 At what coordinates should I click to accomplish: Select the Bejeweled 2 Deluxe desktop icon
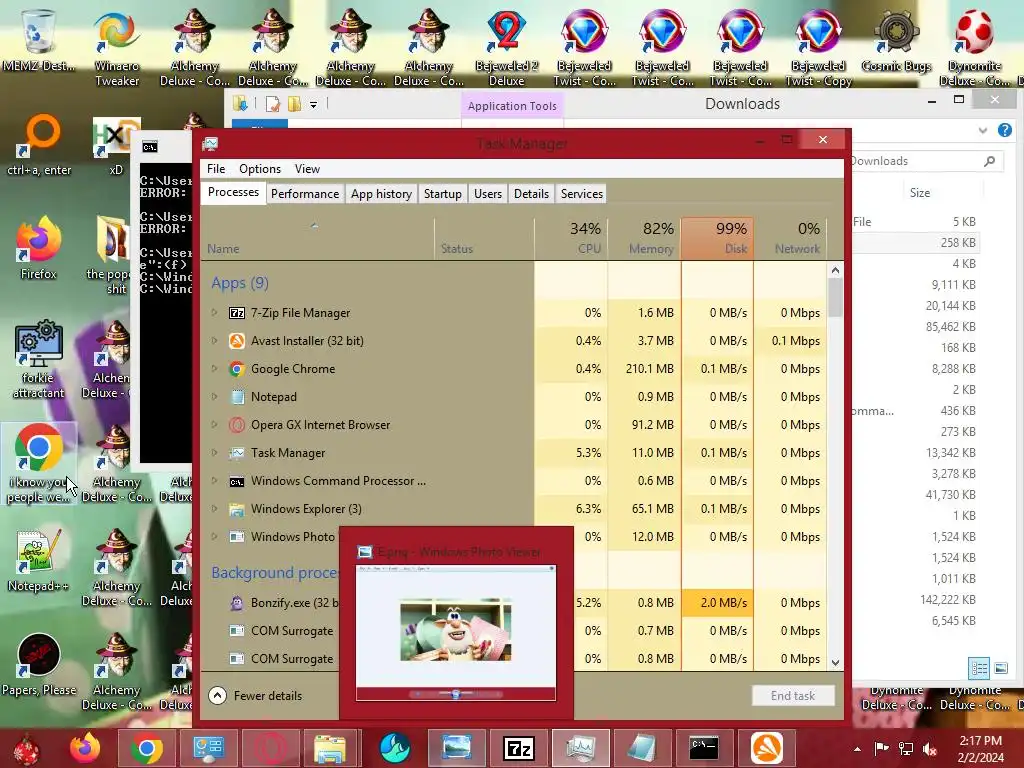tap(507, 47)
